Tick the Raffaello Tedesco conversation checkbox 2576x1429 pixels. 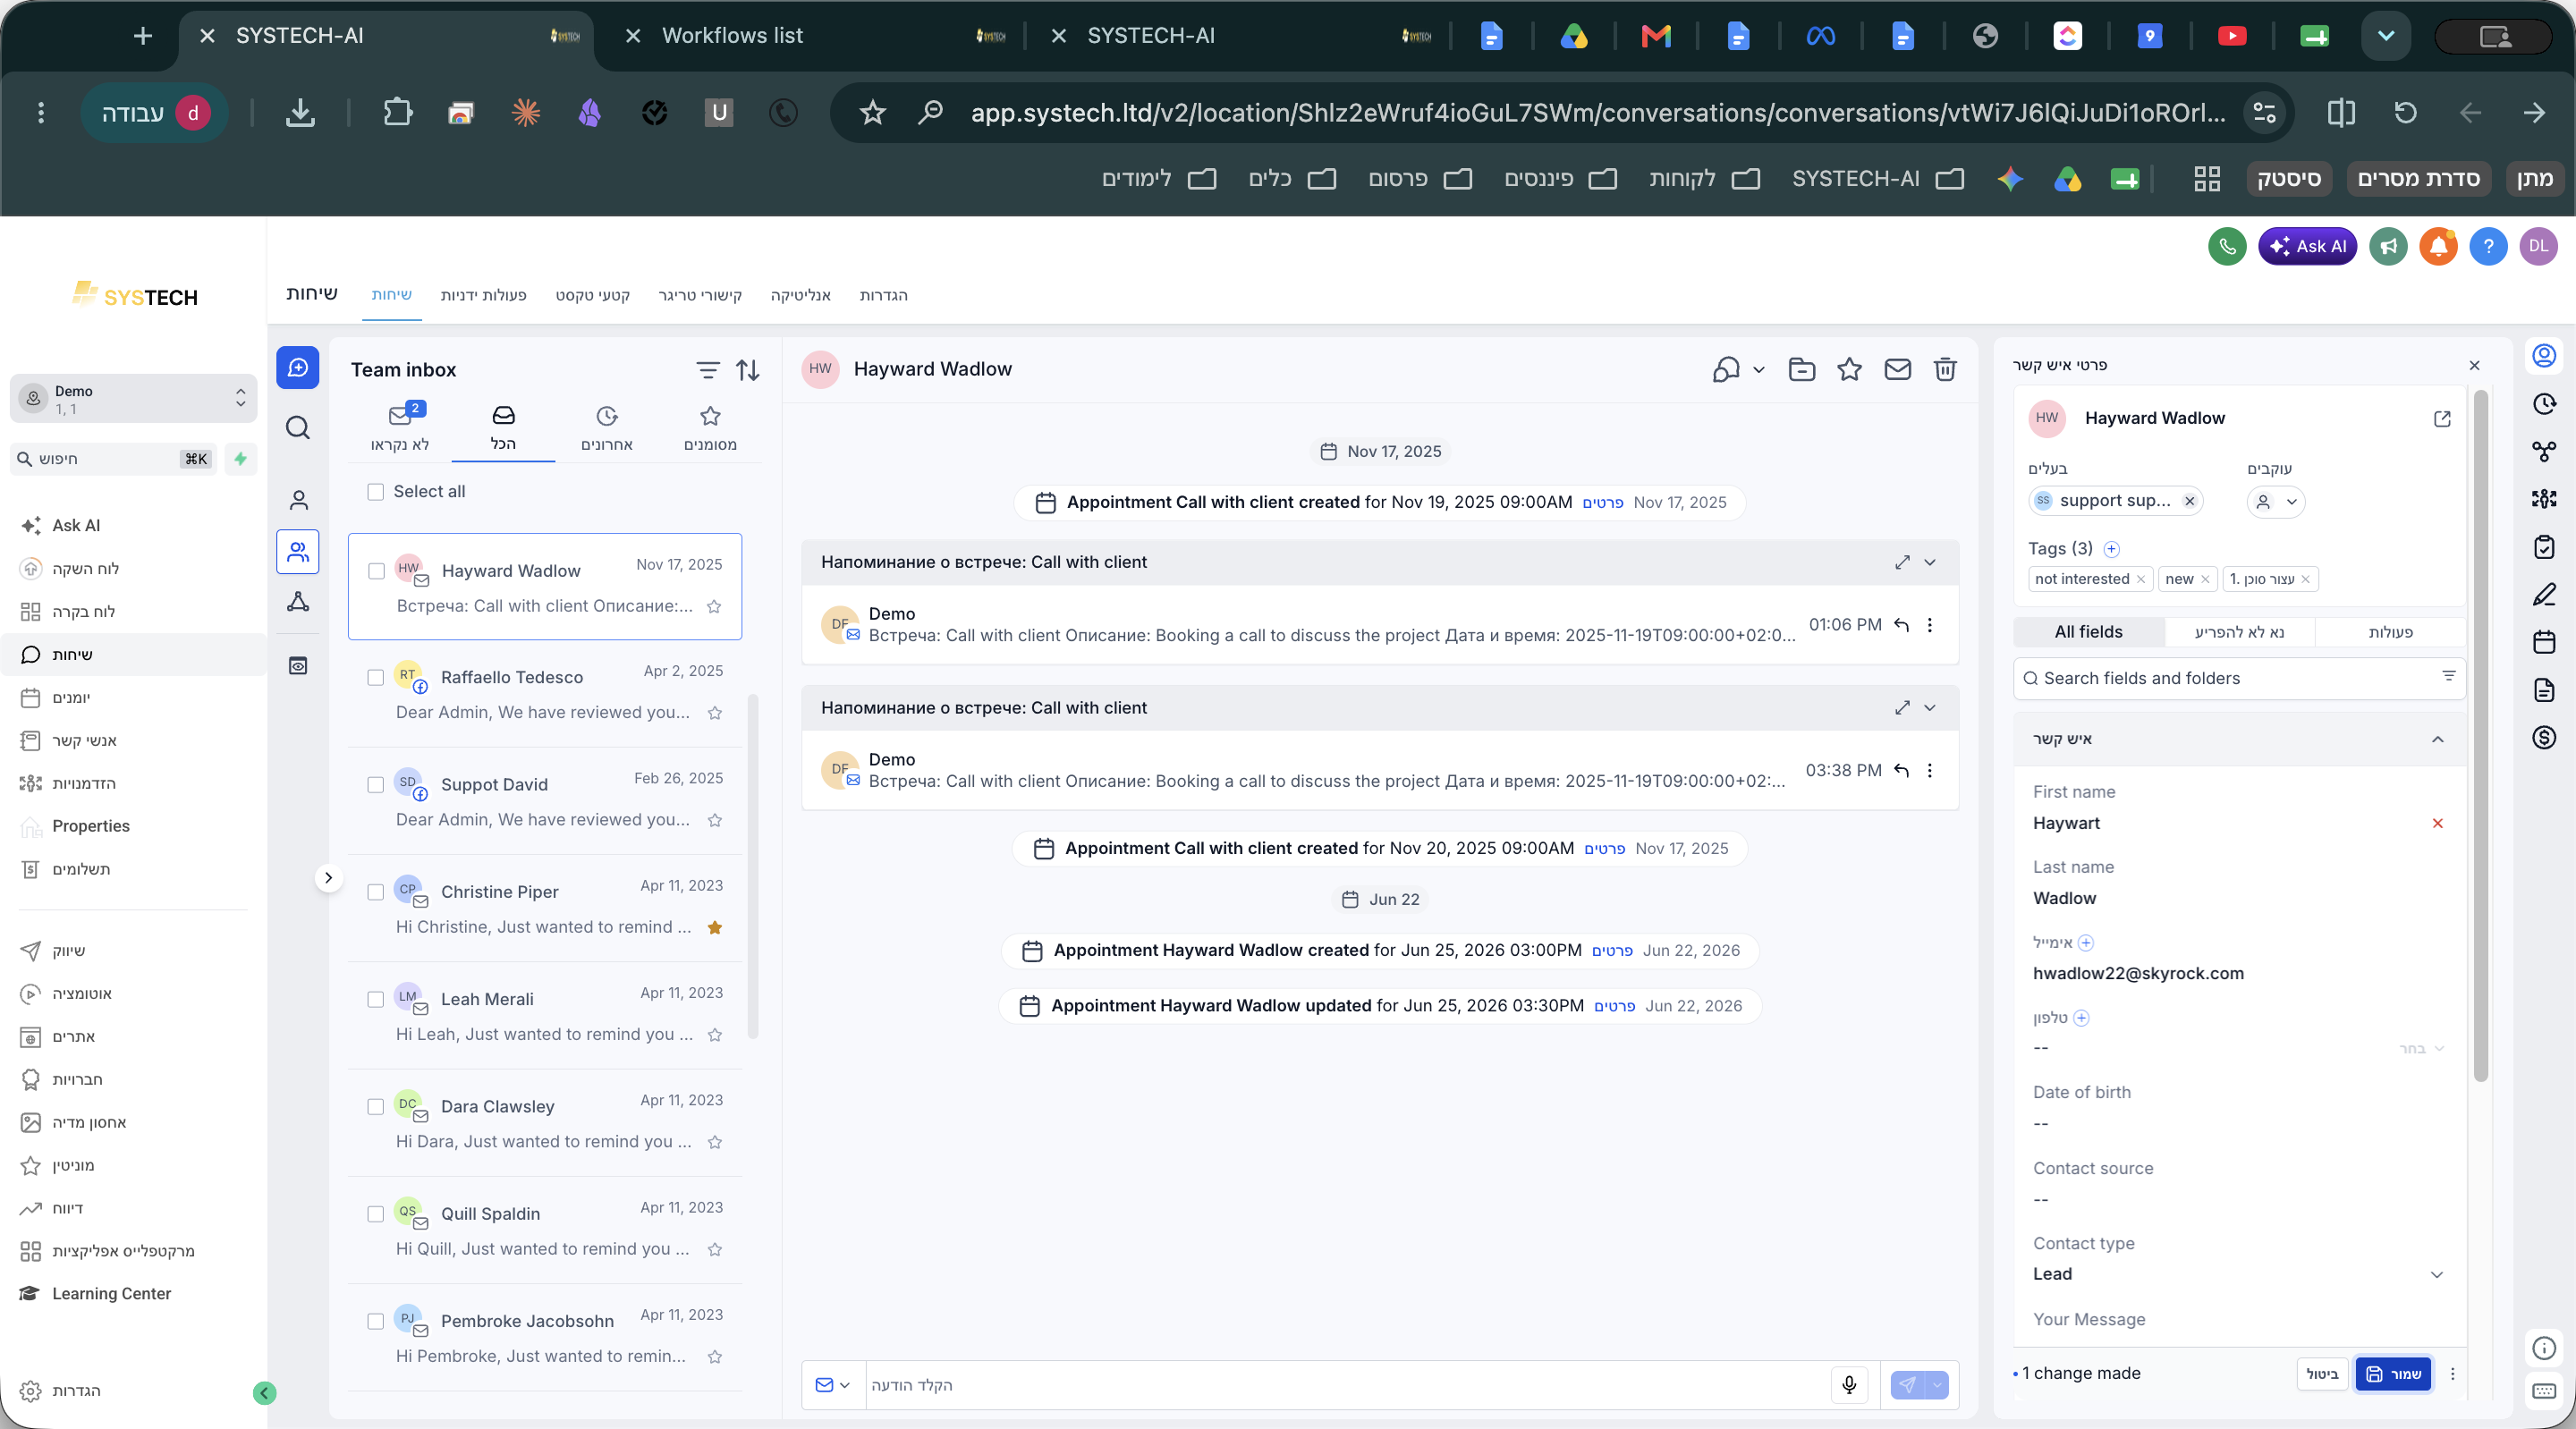point(375,678)
